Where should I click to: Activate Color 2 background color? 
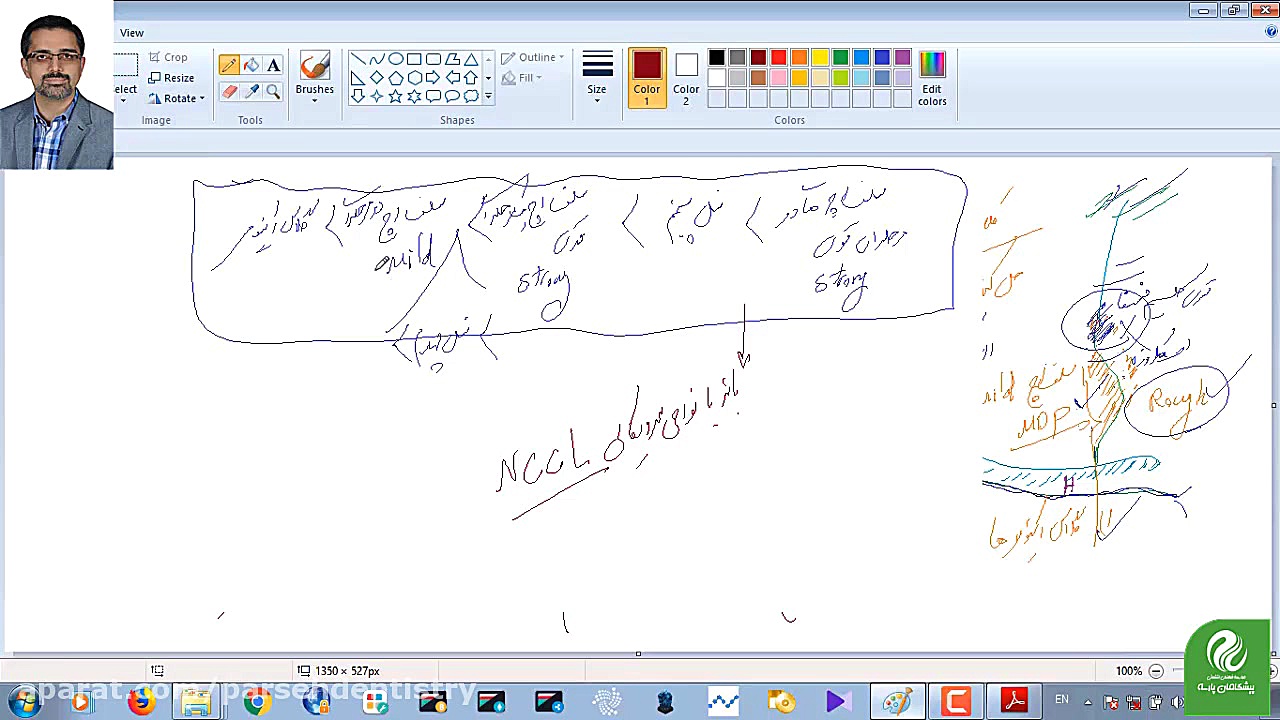point(686,78)
